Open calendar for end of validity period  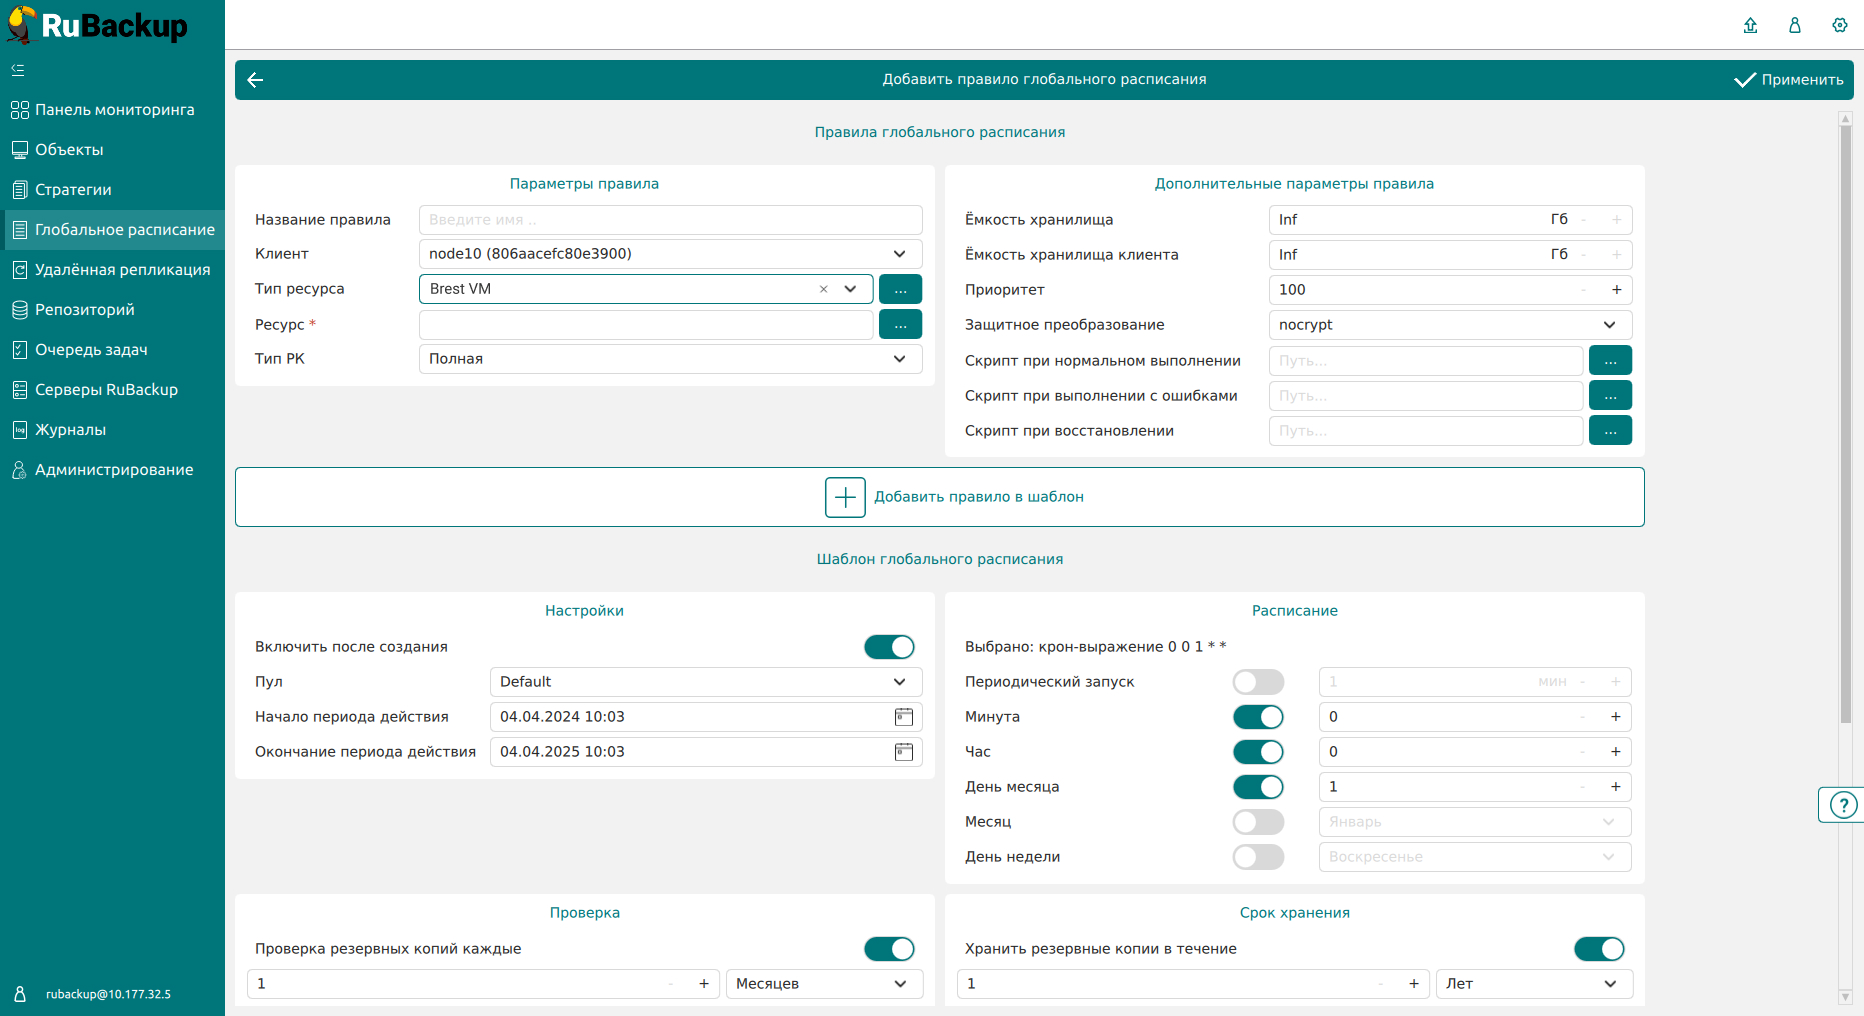(903, 752)
